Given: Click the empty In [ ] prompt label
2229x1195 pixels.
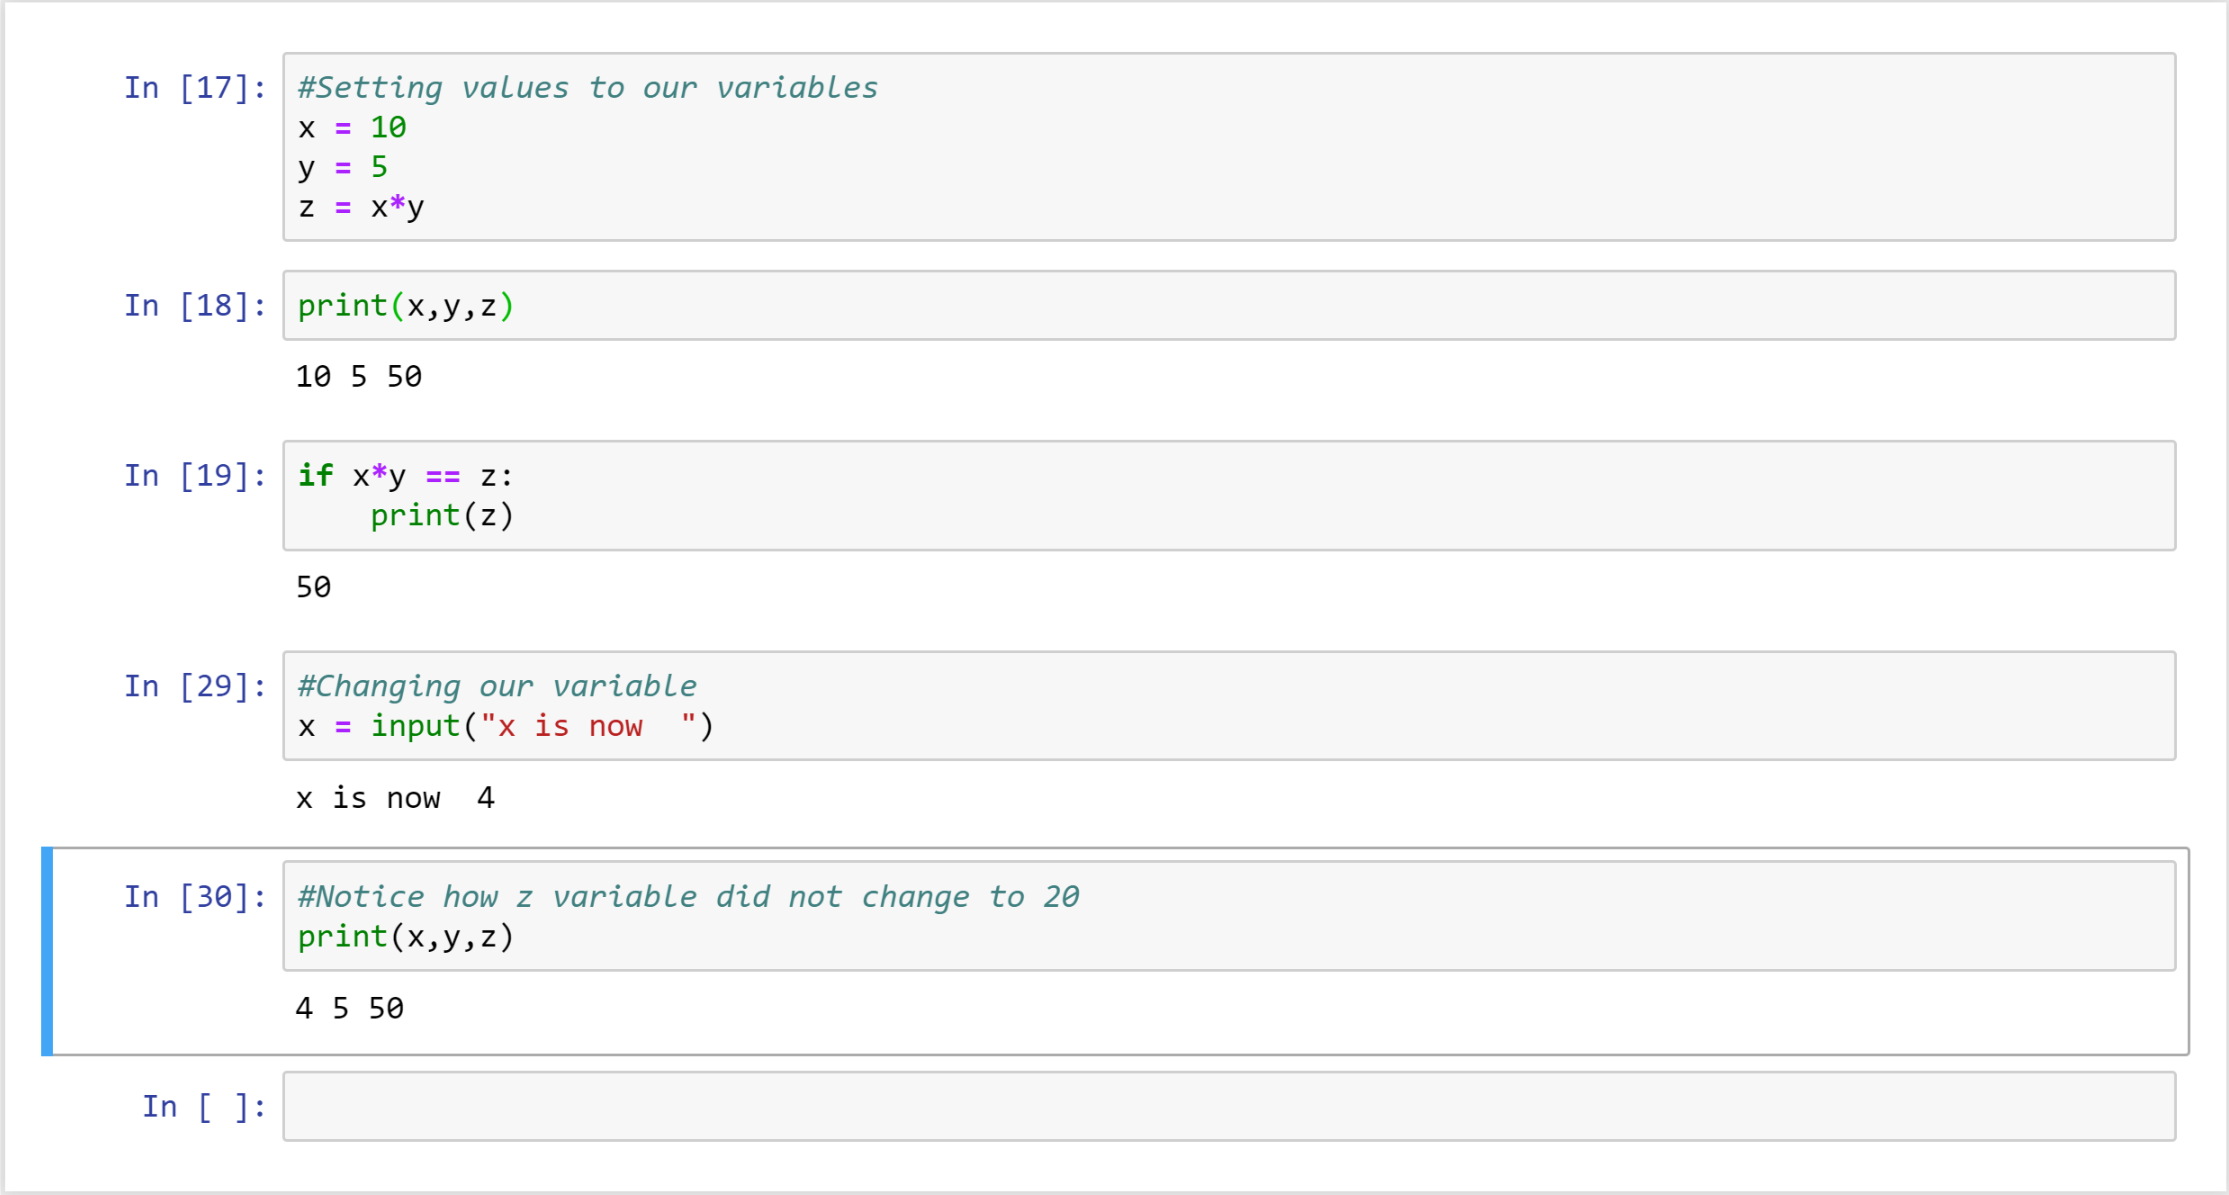Looking at the screenshot, I should click(x=204, y=1107).
